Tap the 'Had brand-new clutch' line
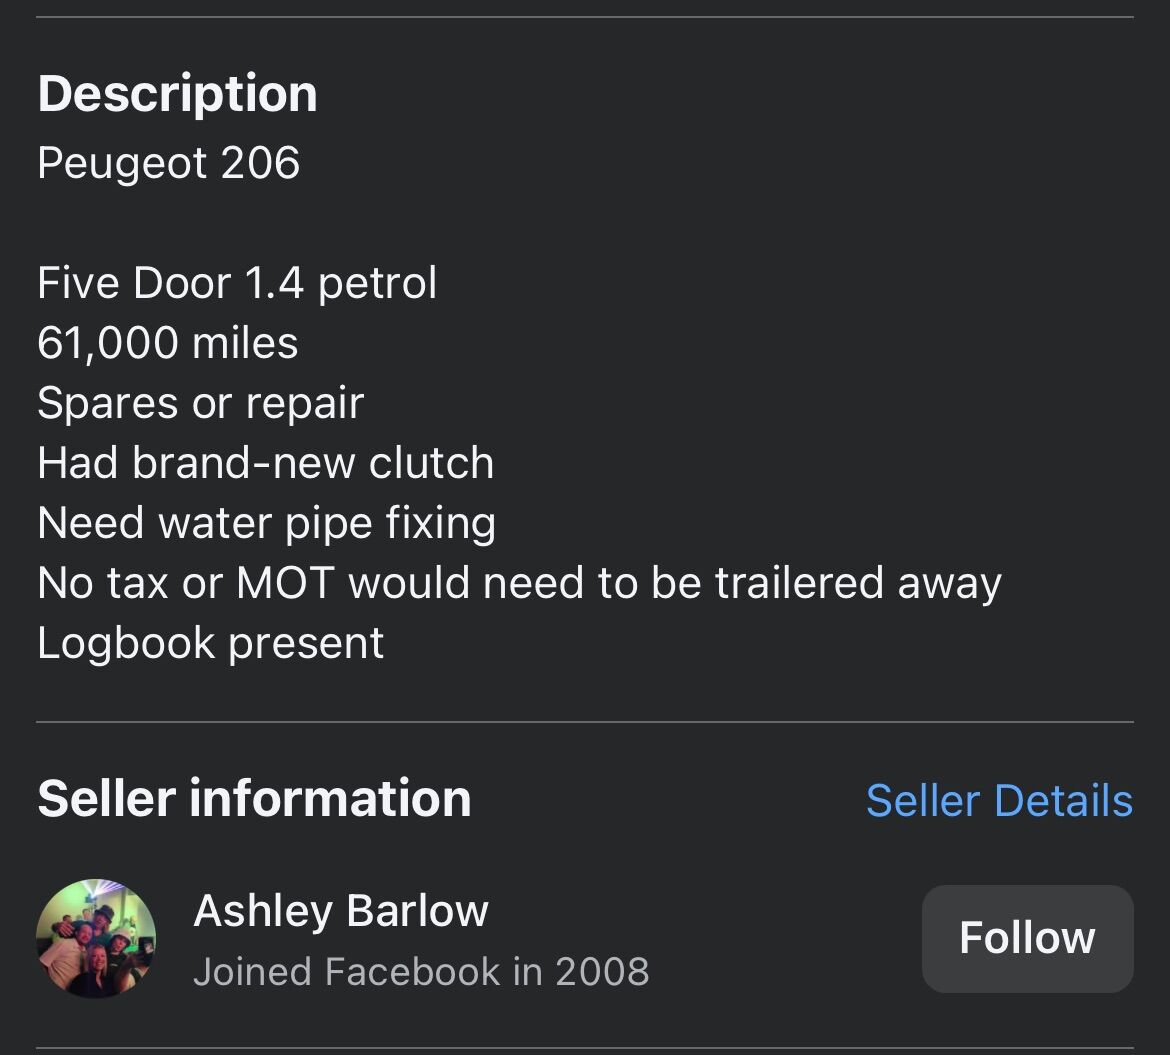1170x1055 pixels. tap(265, 463)
